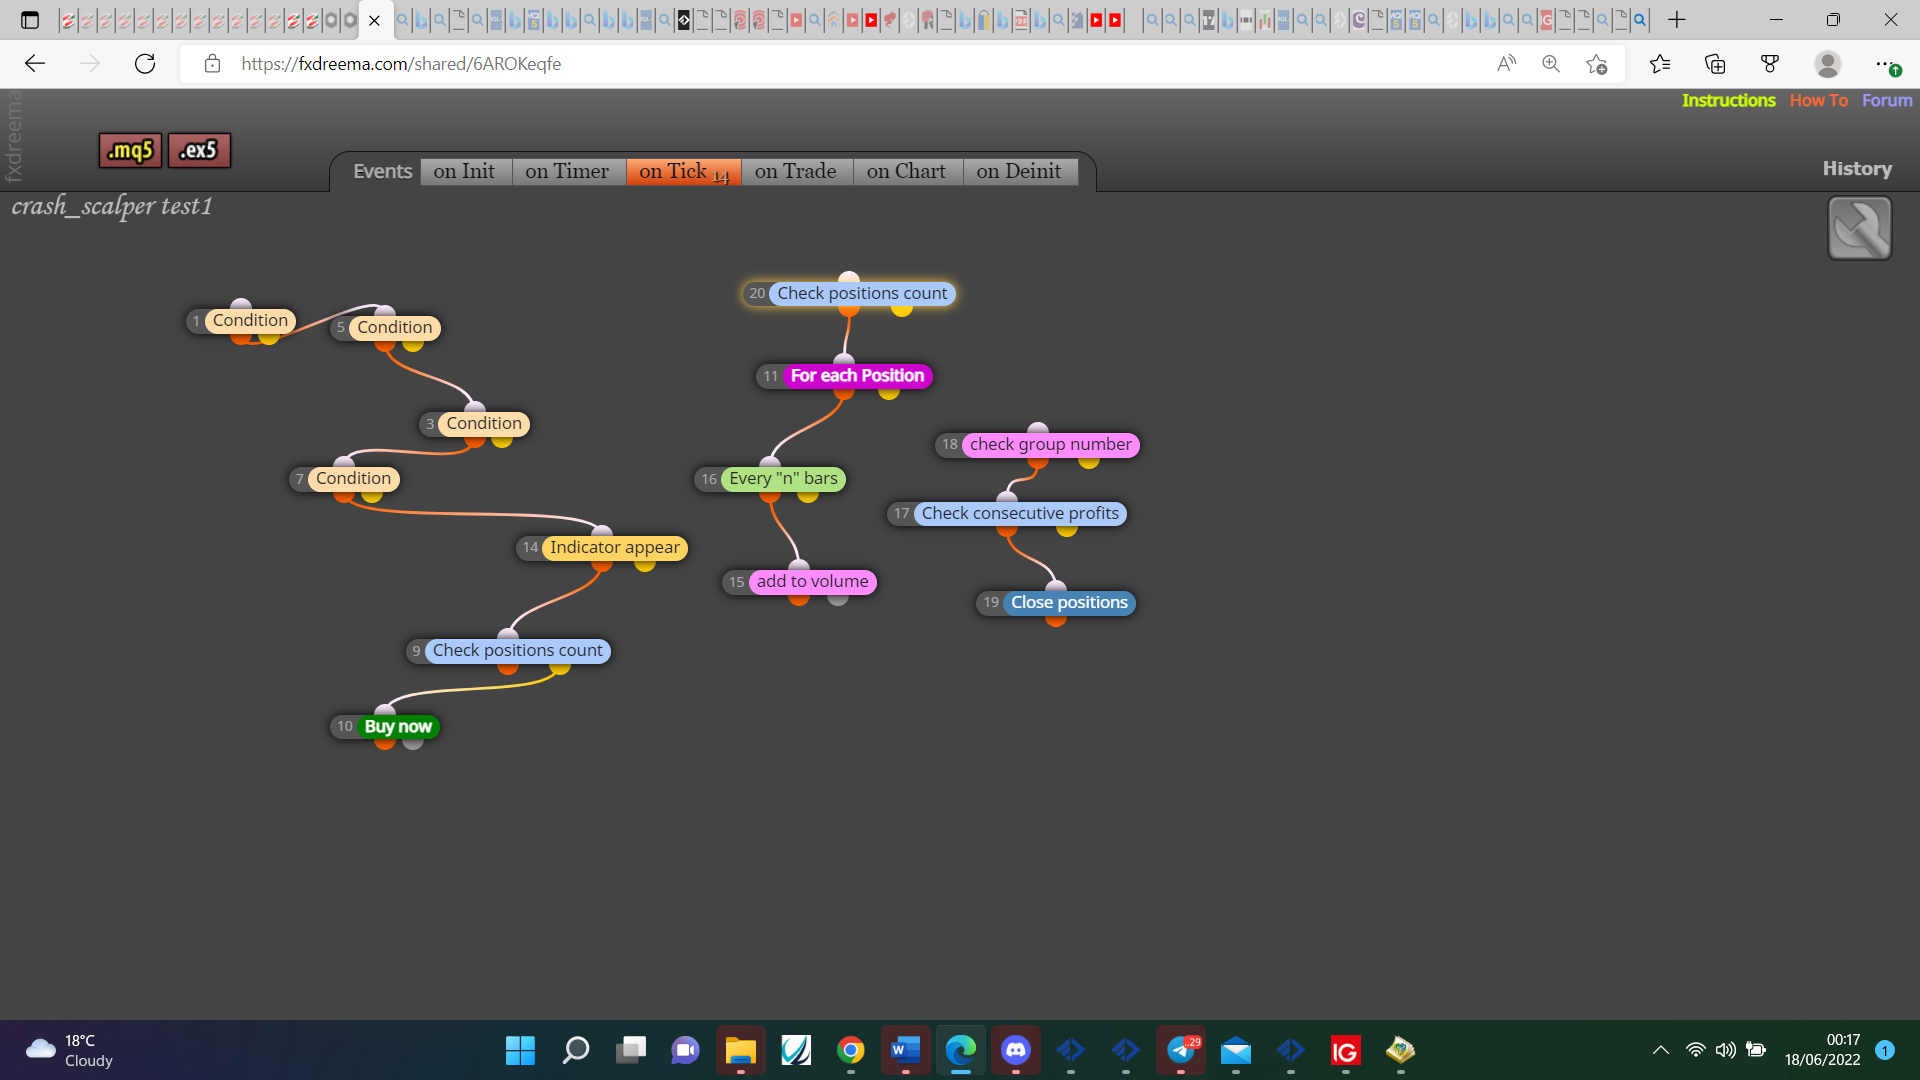
Task: Select the on Tick tab
Action: (684, 171)
